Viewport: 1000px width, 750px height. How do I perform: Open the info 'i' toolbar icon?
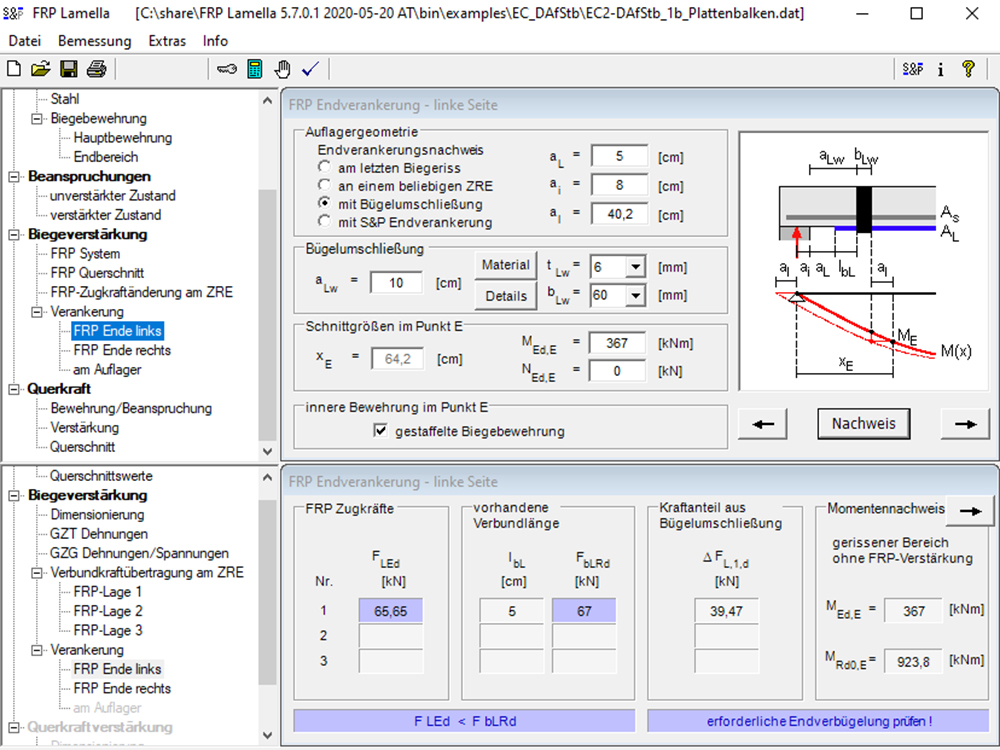point(941,69)
